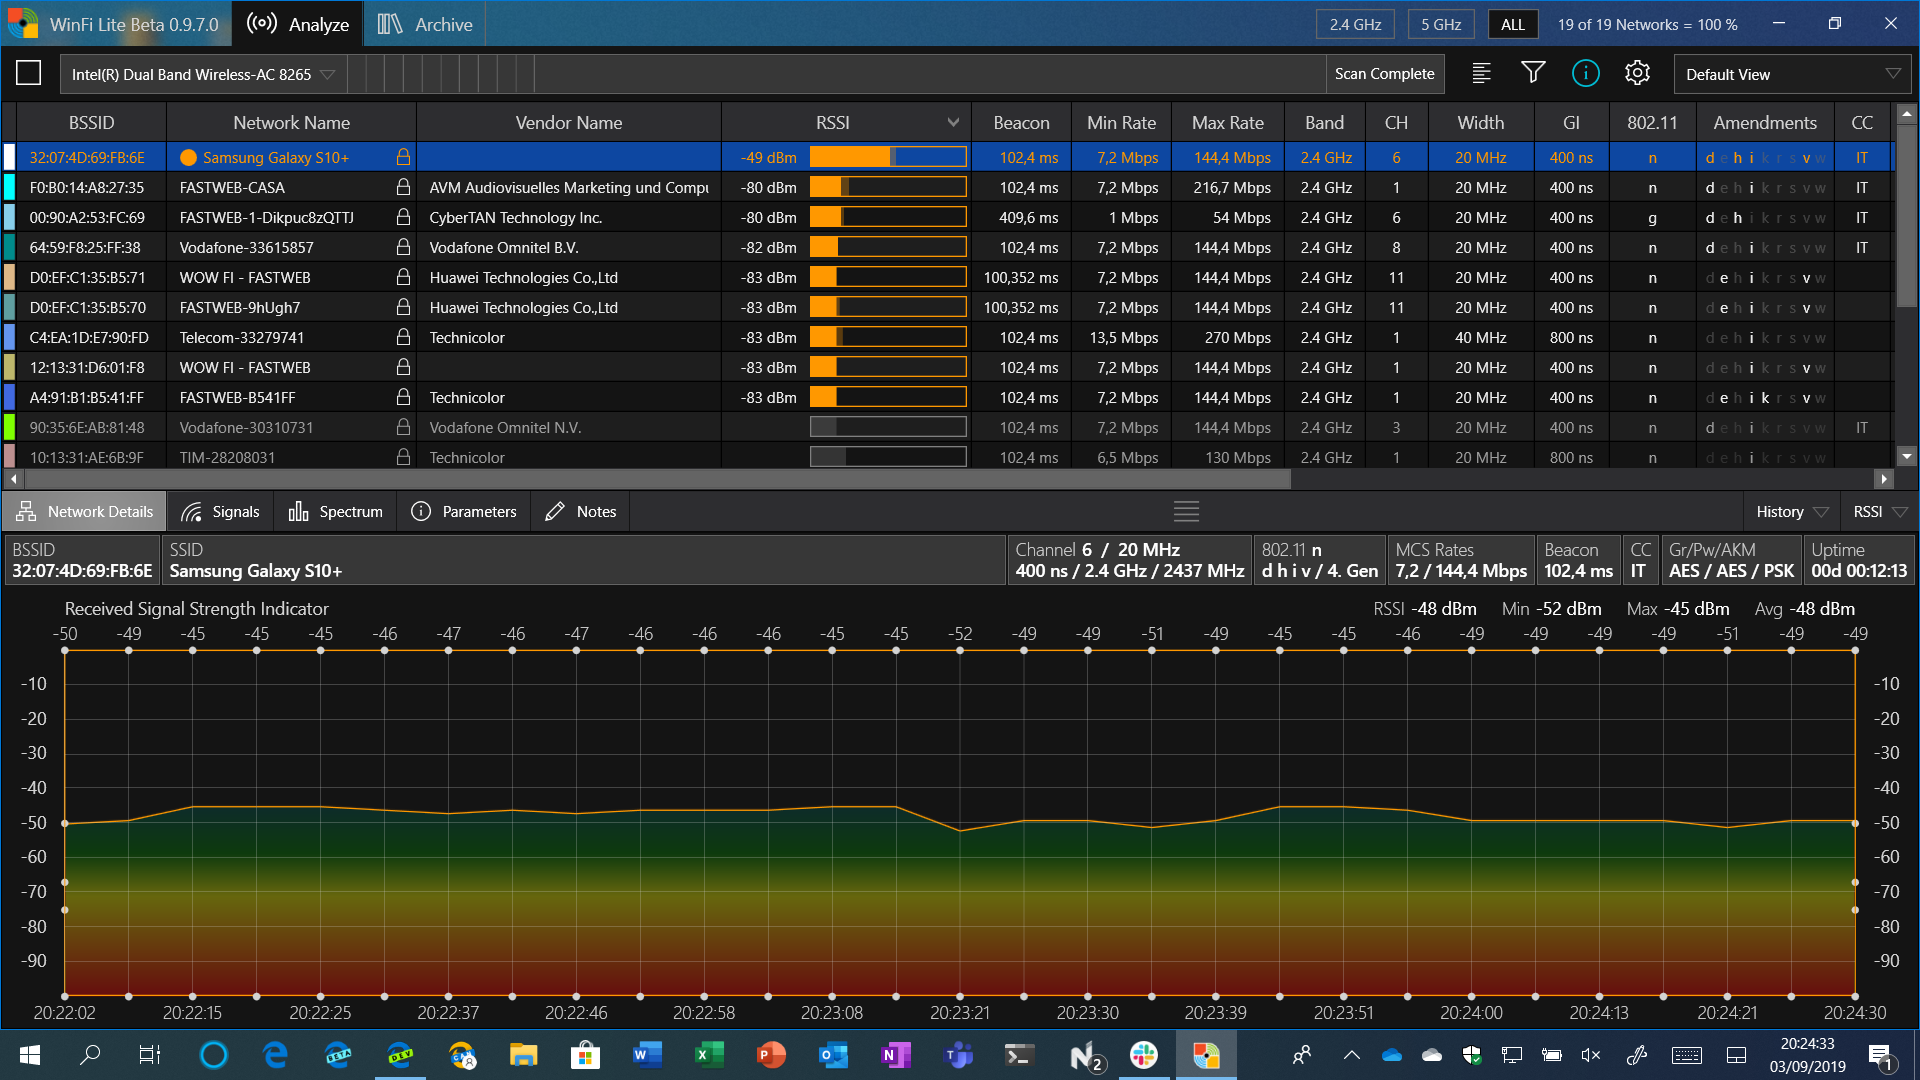Sort by Vendor Name column header
Screen dimensions: 1920x1080
click(x=568, y=122)
